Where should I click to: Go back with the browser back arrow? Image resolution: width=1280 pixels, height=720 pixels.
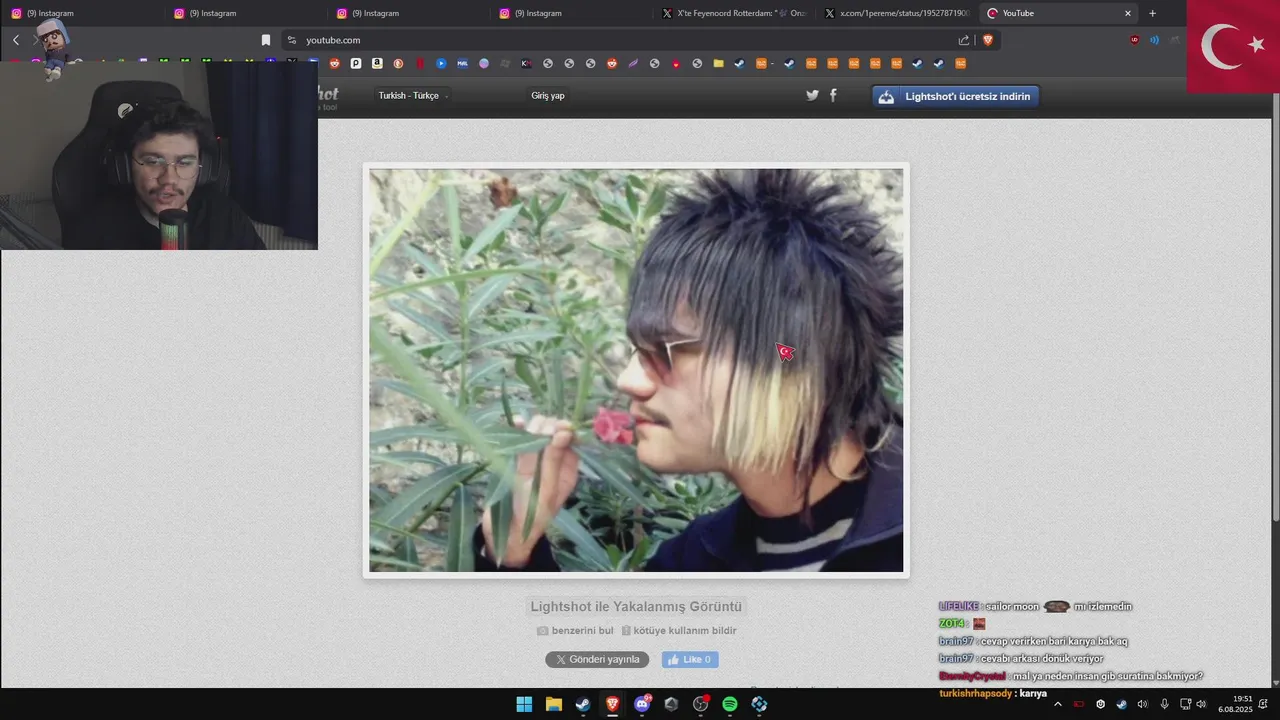pos(16,40)
